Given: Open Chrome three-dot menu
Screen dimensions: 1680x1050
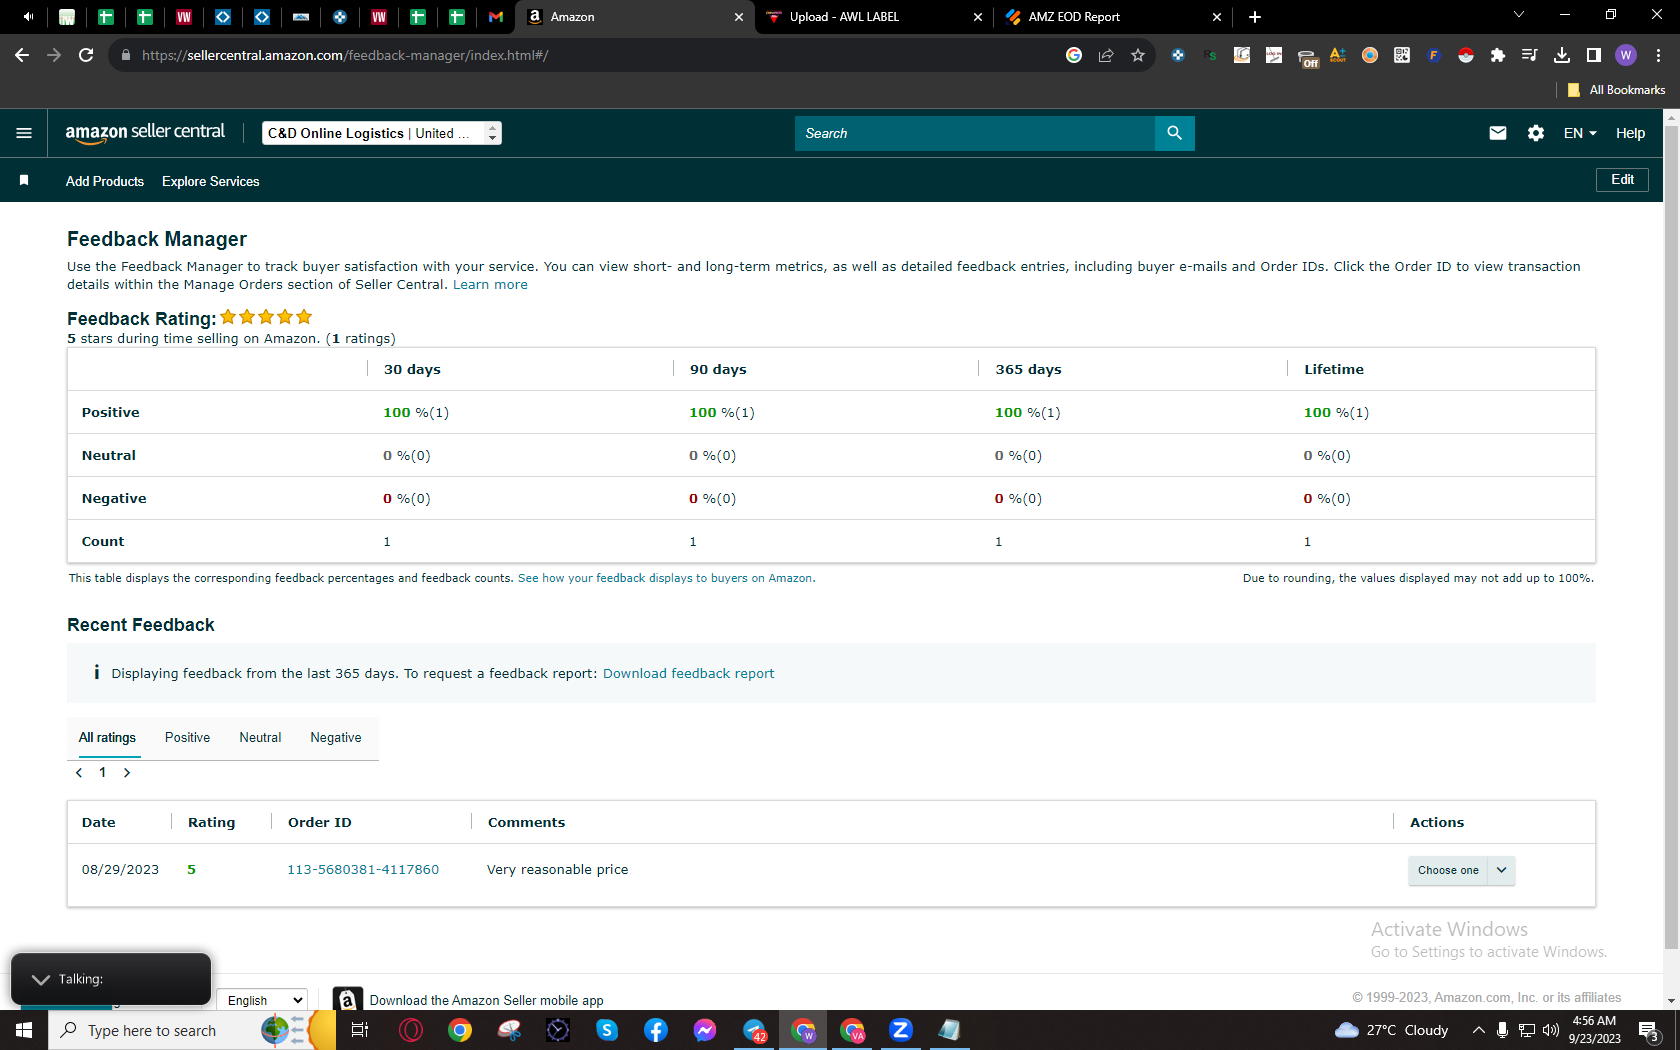Looking at the screenshot, I should coord(1658,55).
